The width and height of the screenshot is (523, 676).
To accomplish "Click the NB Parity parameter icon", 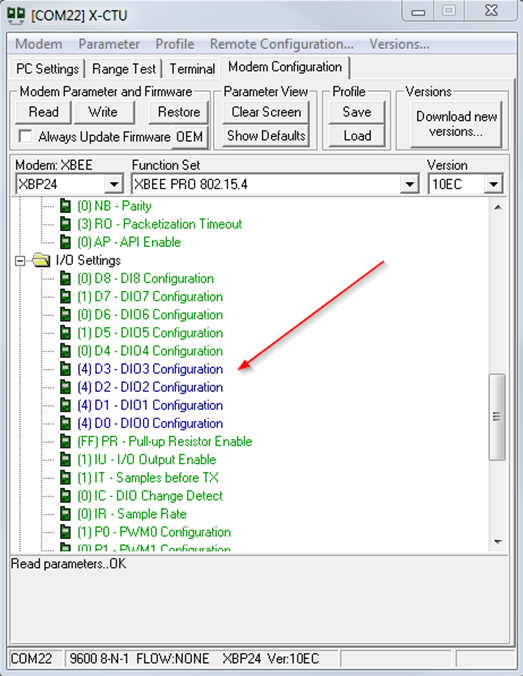I will 65,206.
